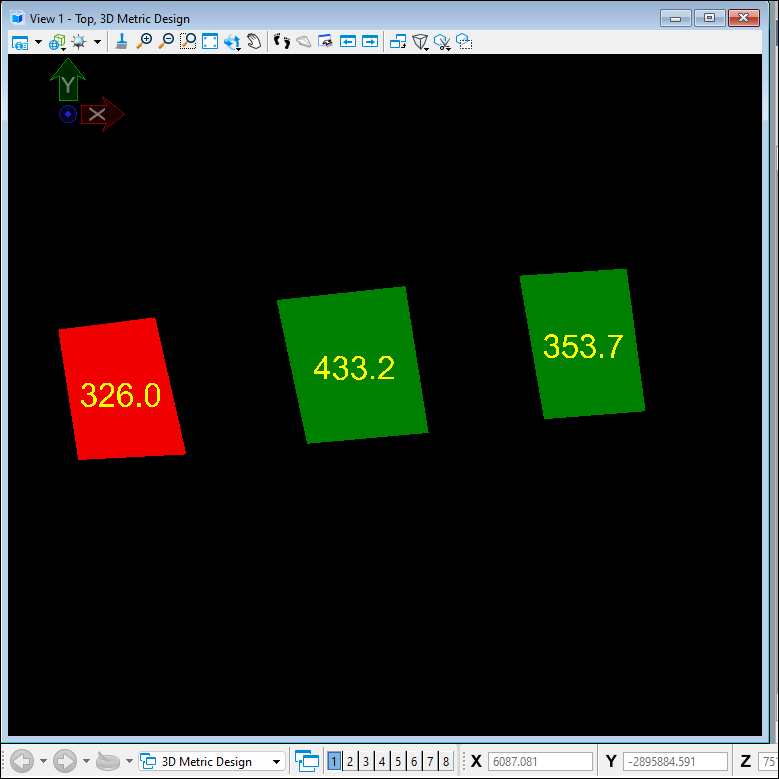Screen dimensions: 779x779
Task: Click the Copy View icon
Action: (397, 41)
